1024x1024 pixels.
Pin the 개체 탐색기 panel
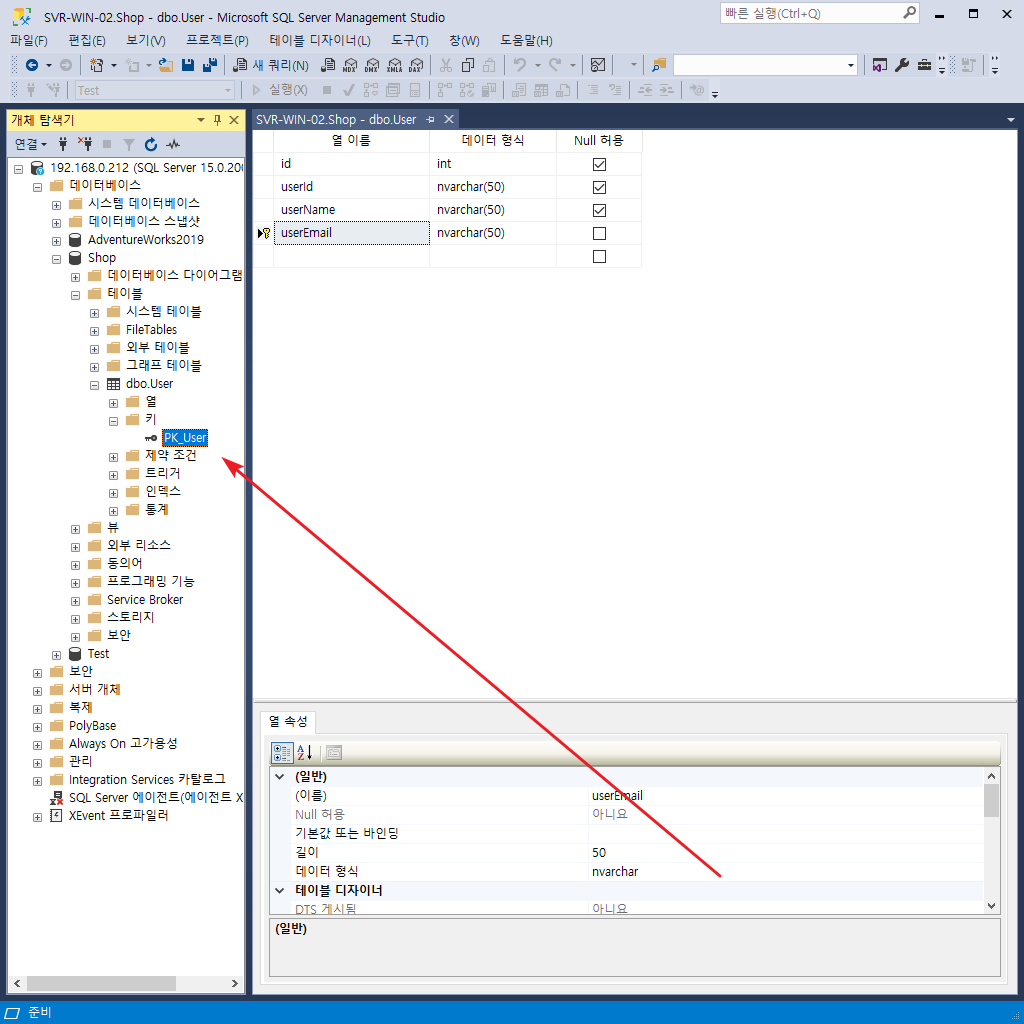(x=217, y=120)
